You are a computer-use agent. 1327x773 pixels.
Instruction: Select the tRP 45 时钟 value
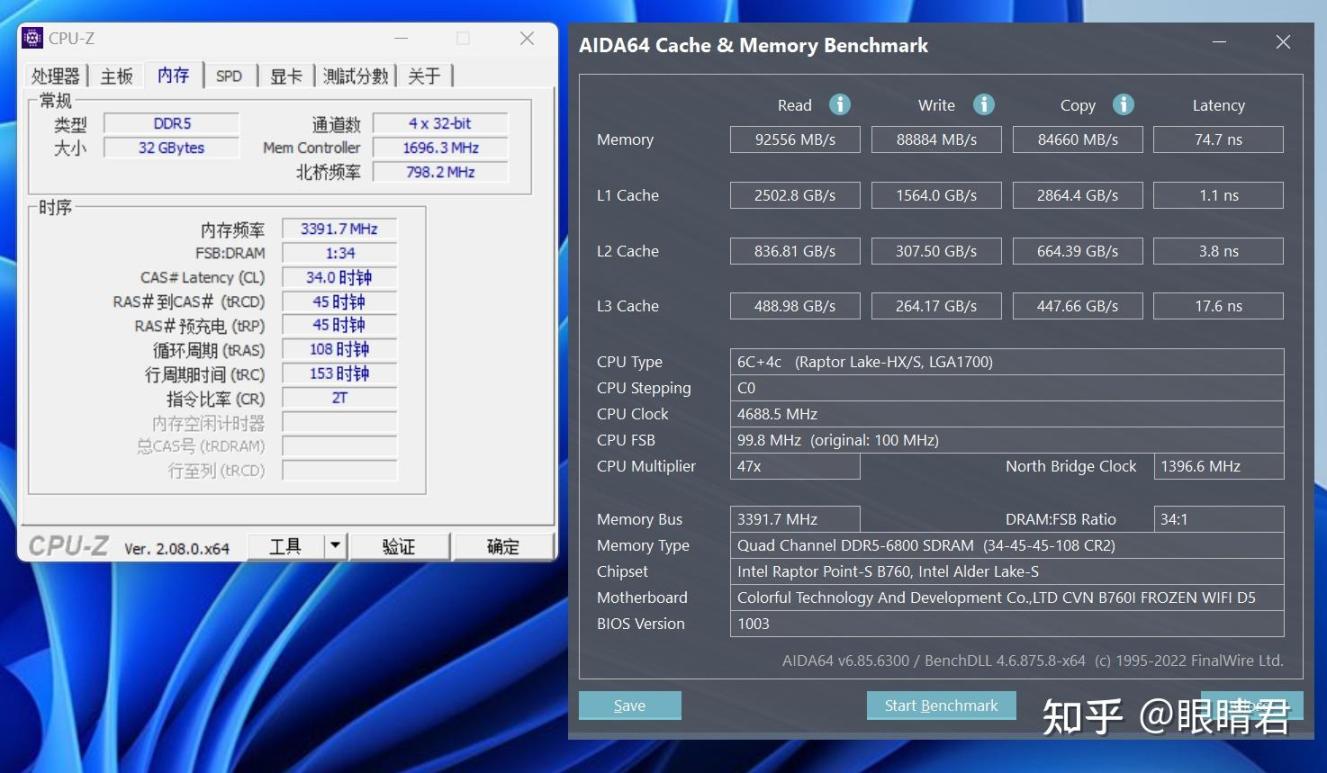point(339,325)
